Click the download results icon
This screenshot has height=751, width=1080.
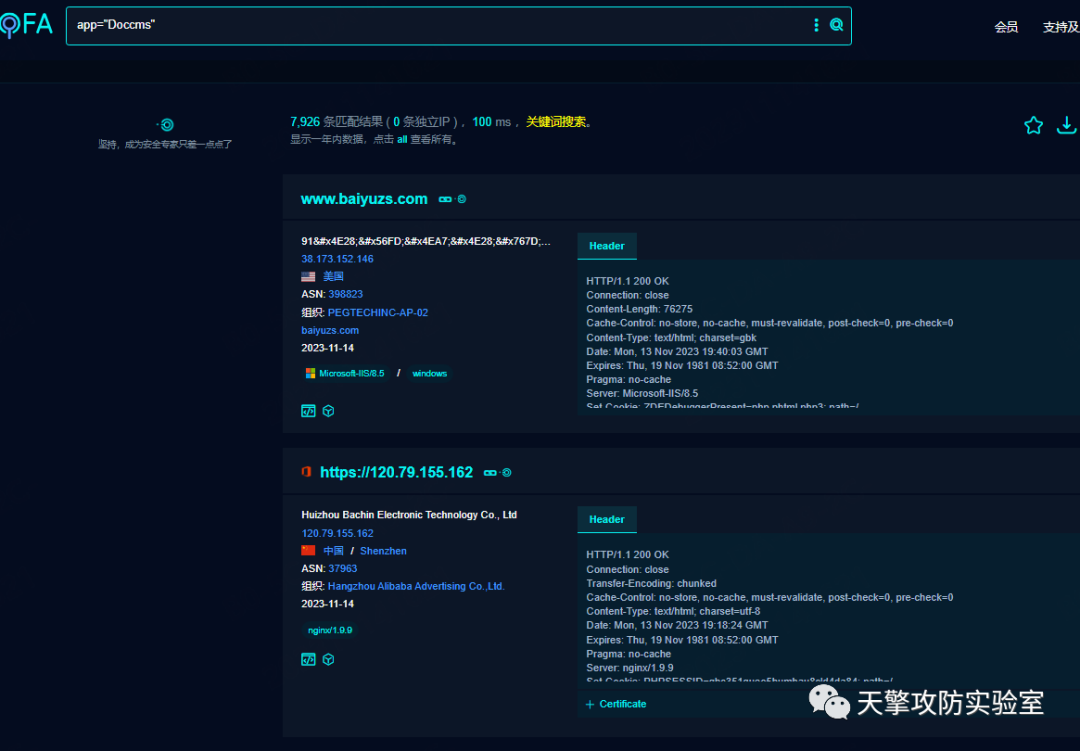click(1066, 125)
